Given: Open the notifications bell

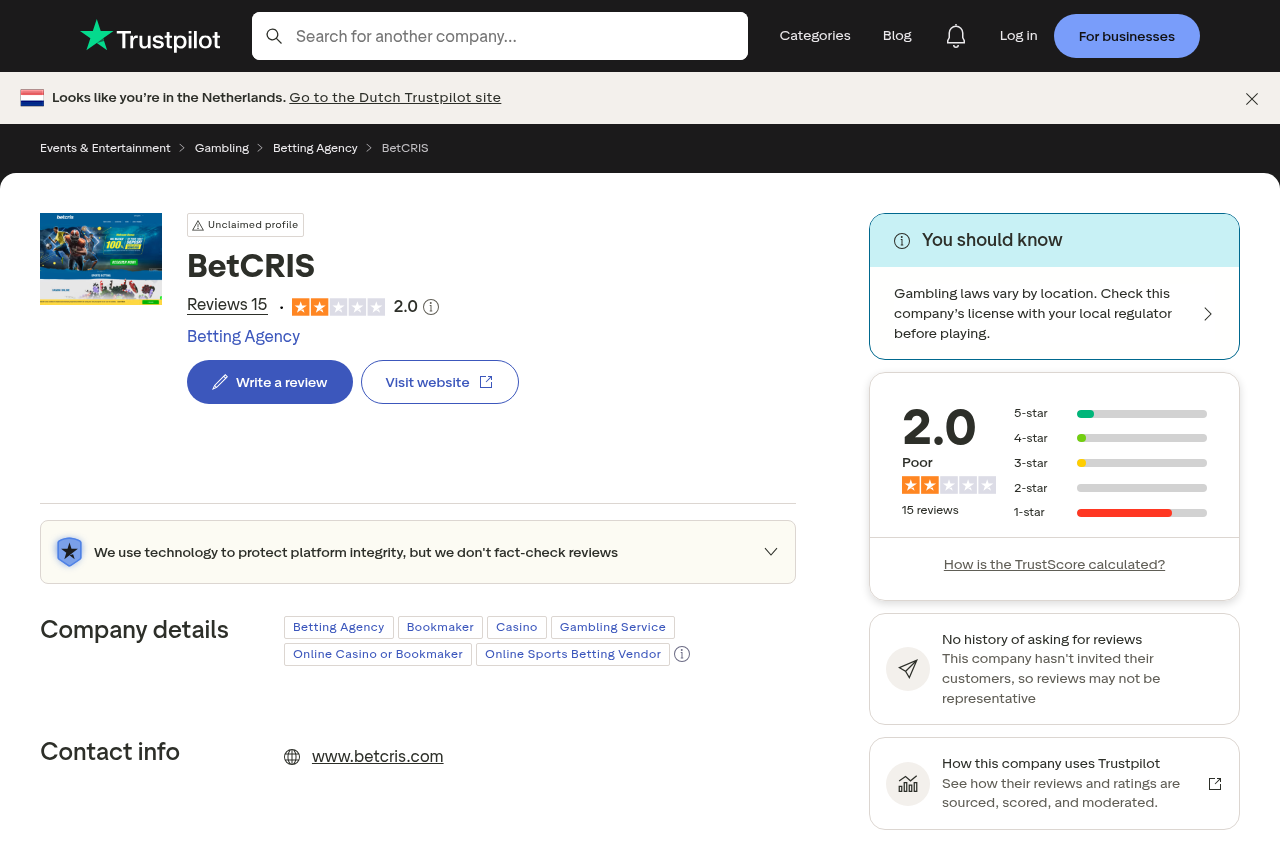Looking at the screenshot, I should (x=956, y=36).
